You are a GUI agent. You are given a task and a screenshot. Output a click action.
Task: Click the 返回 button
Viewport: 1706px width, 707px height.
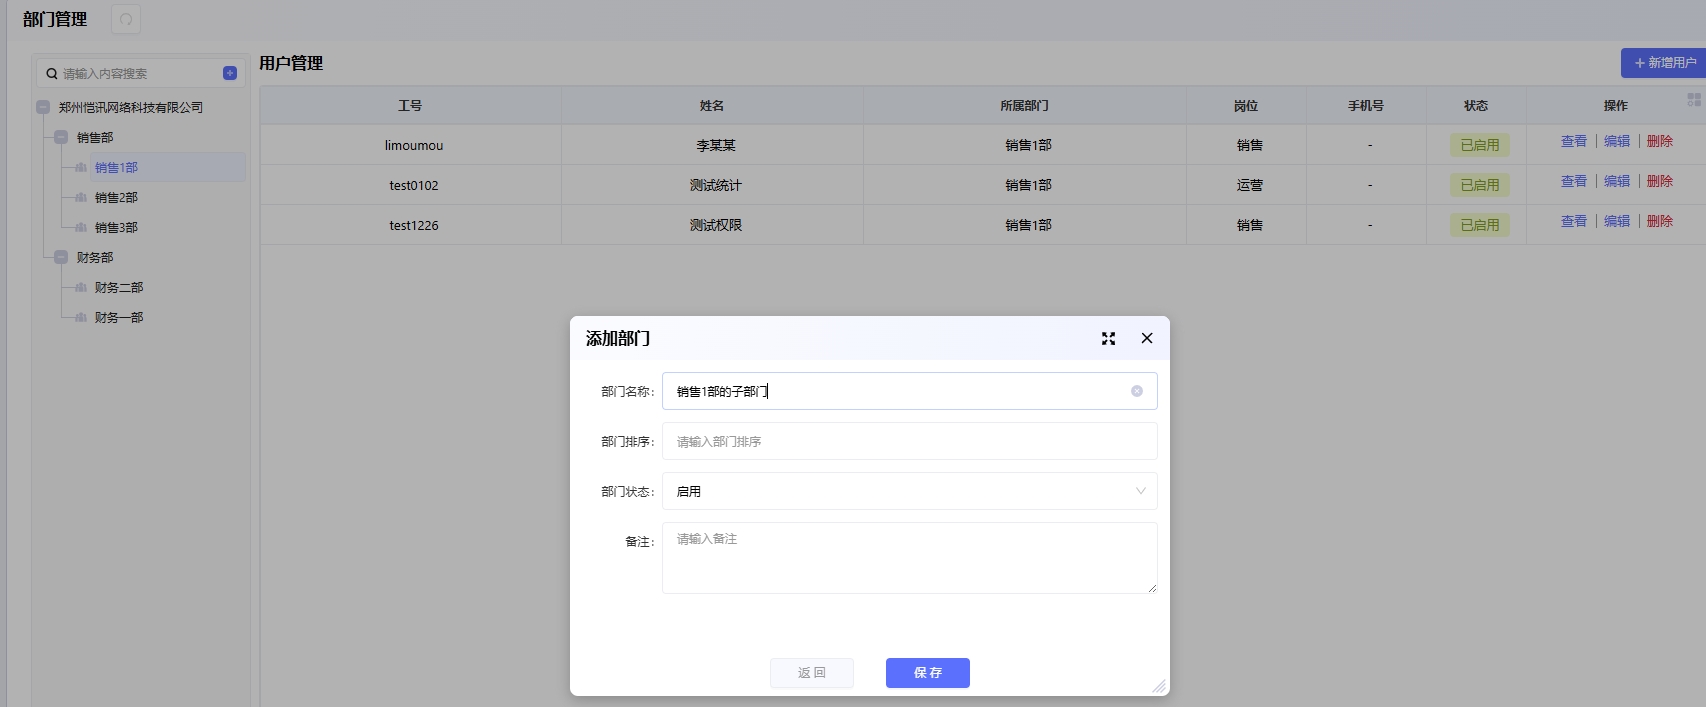click(x=811, y=673)
